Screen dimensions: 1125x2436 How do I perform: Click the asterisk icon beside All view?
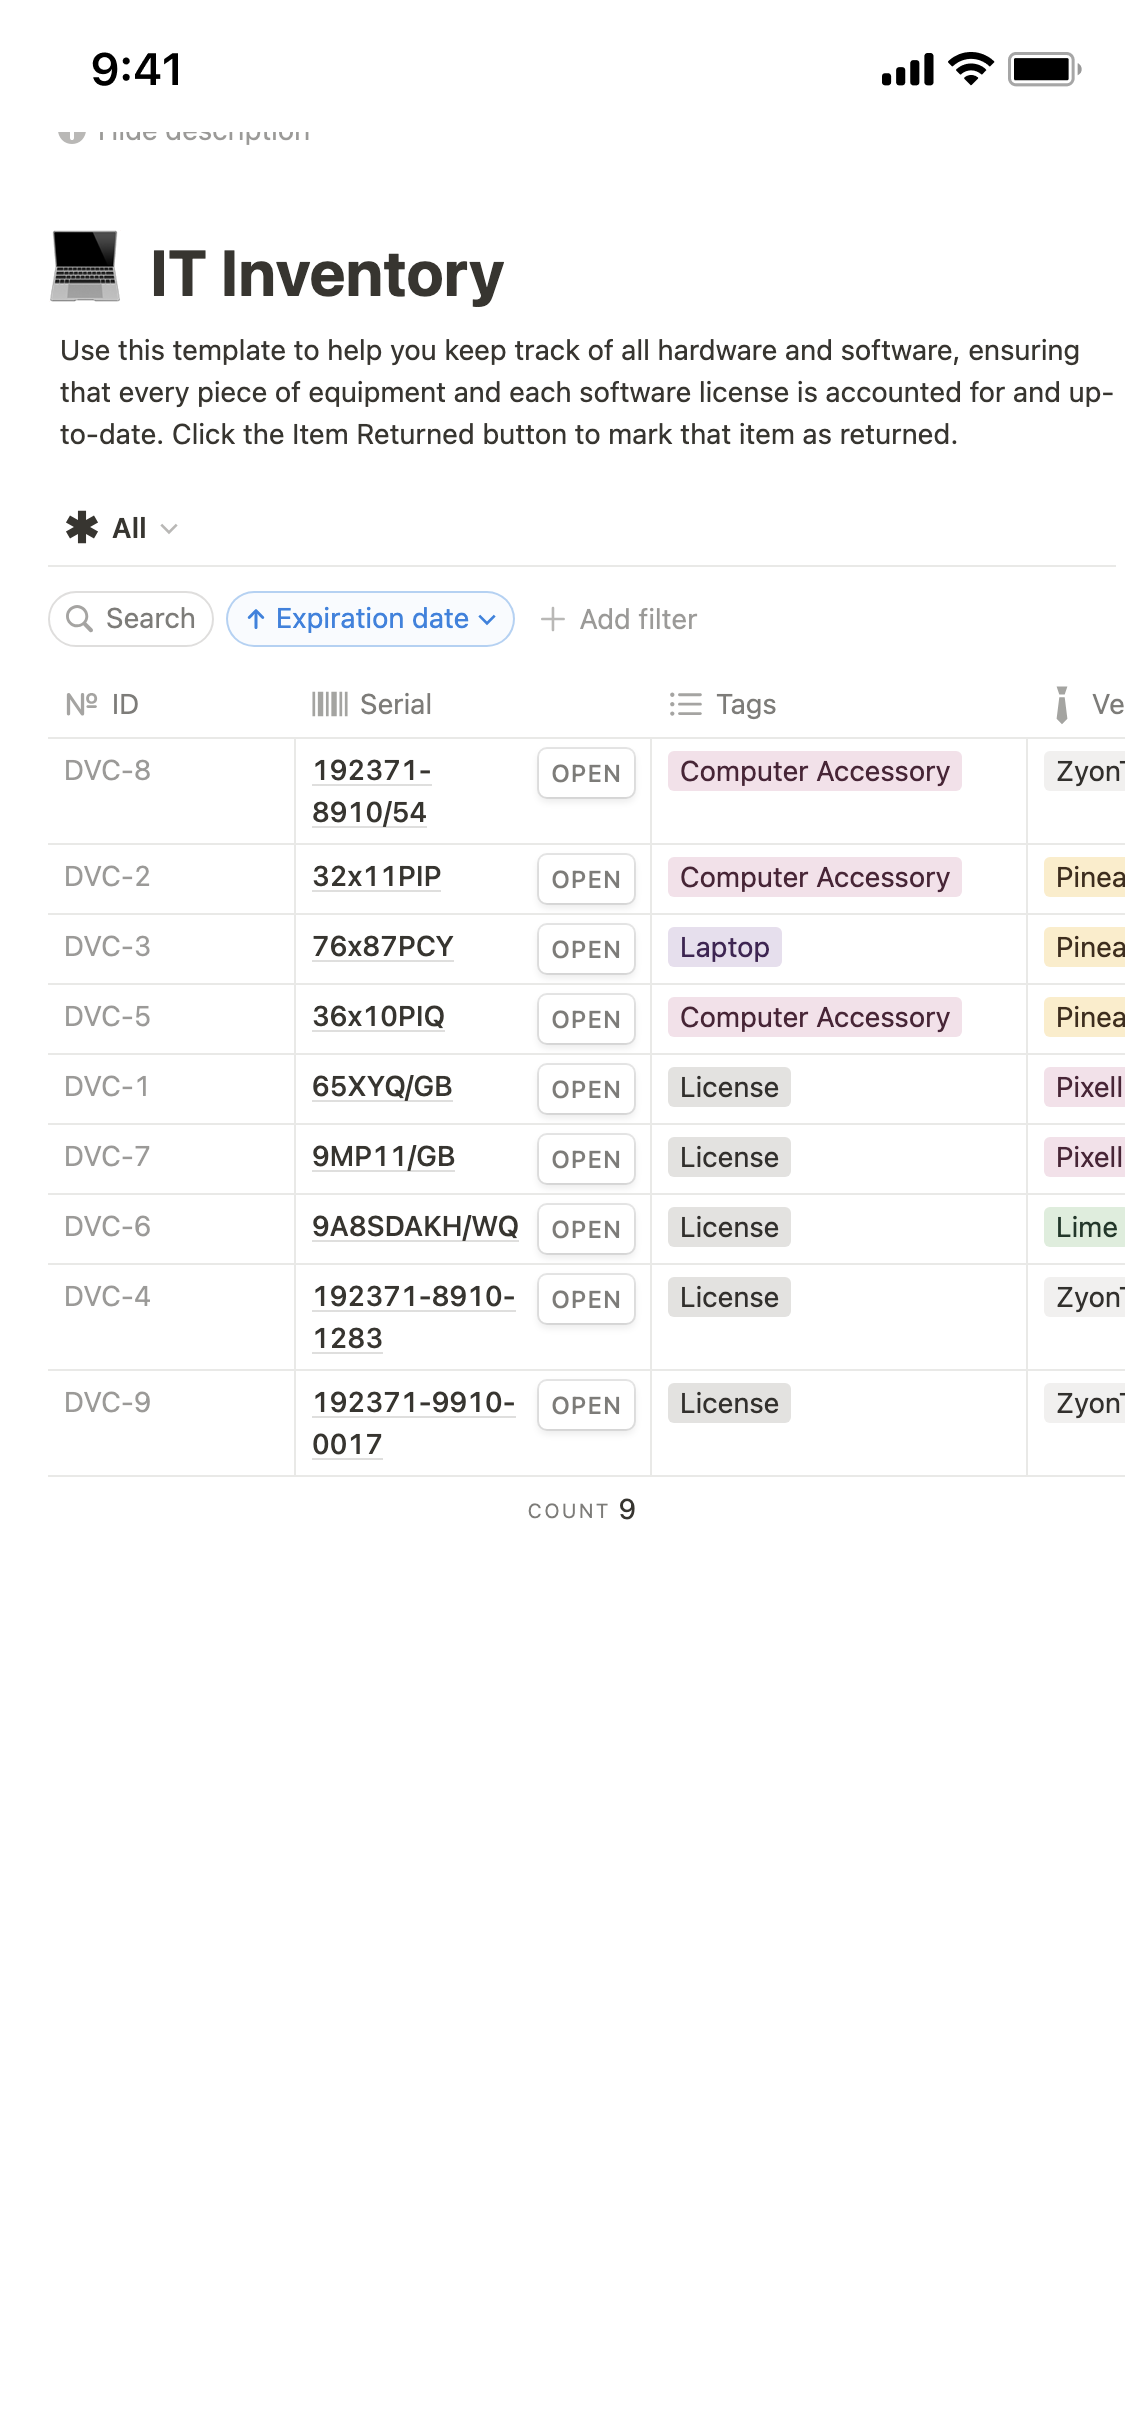[82, 527]
